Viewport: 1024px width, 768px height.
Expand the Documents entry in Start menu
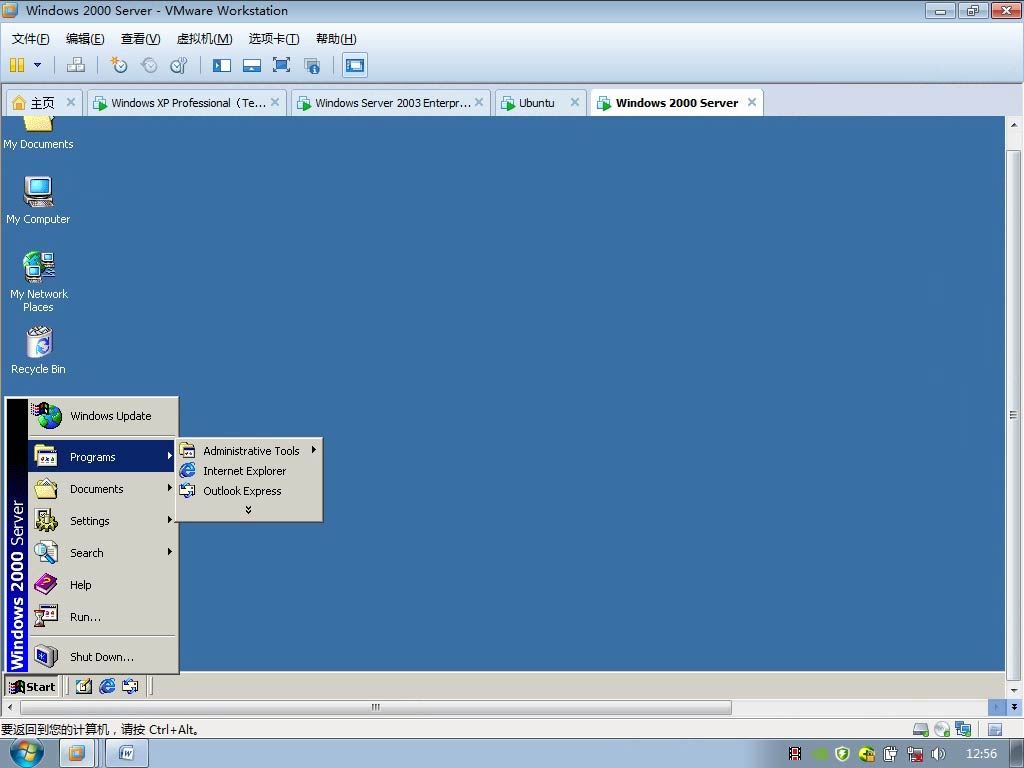point(103,488)
